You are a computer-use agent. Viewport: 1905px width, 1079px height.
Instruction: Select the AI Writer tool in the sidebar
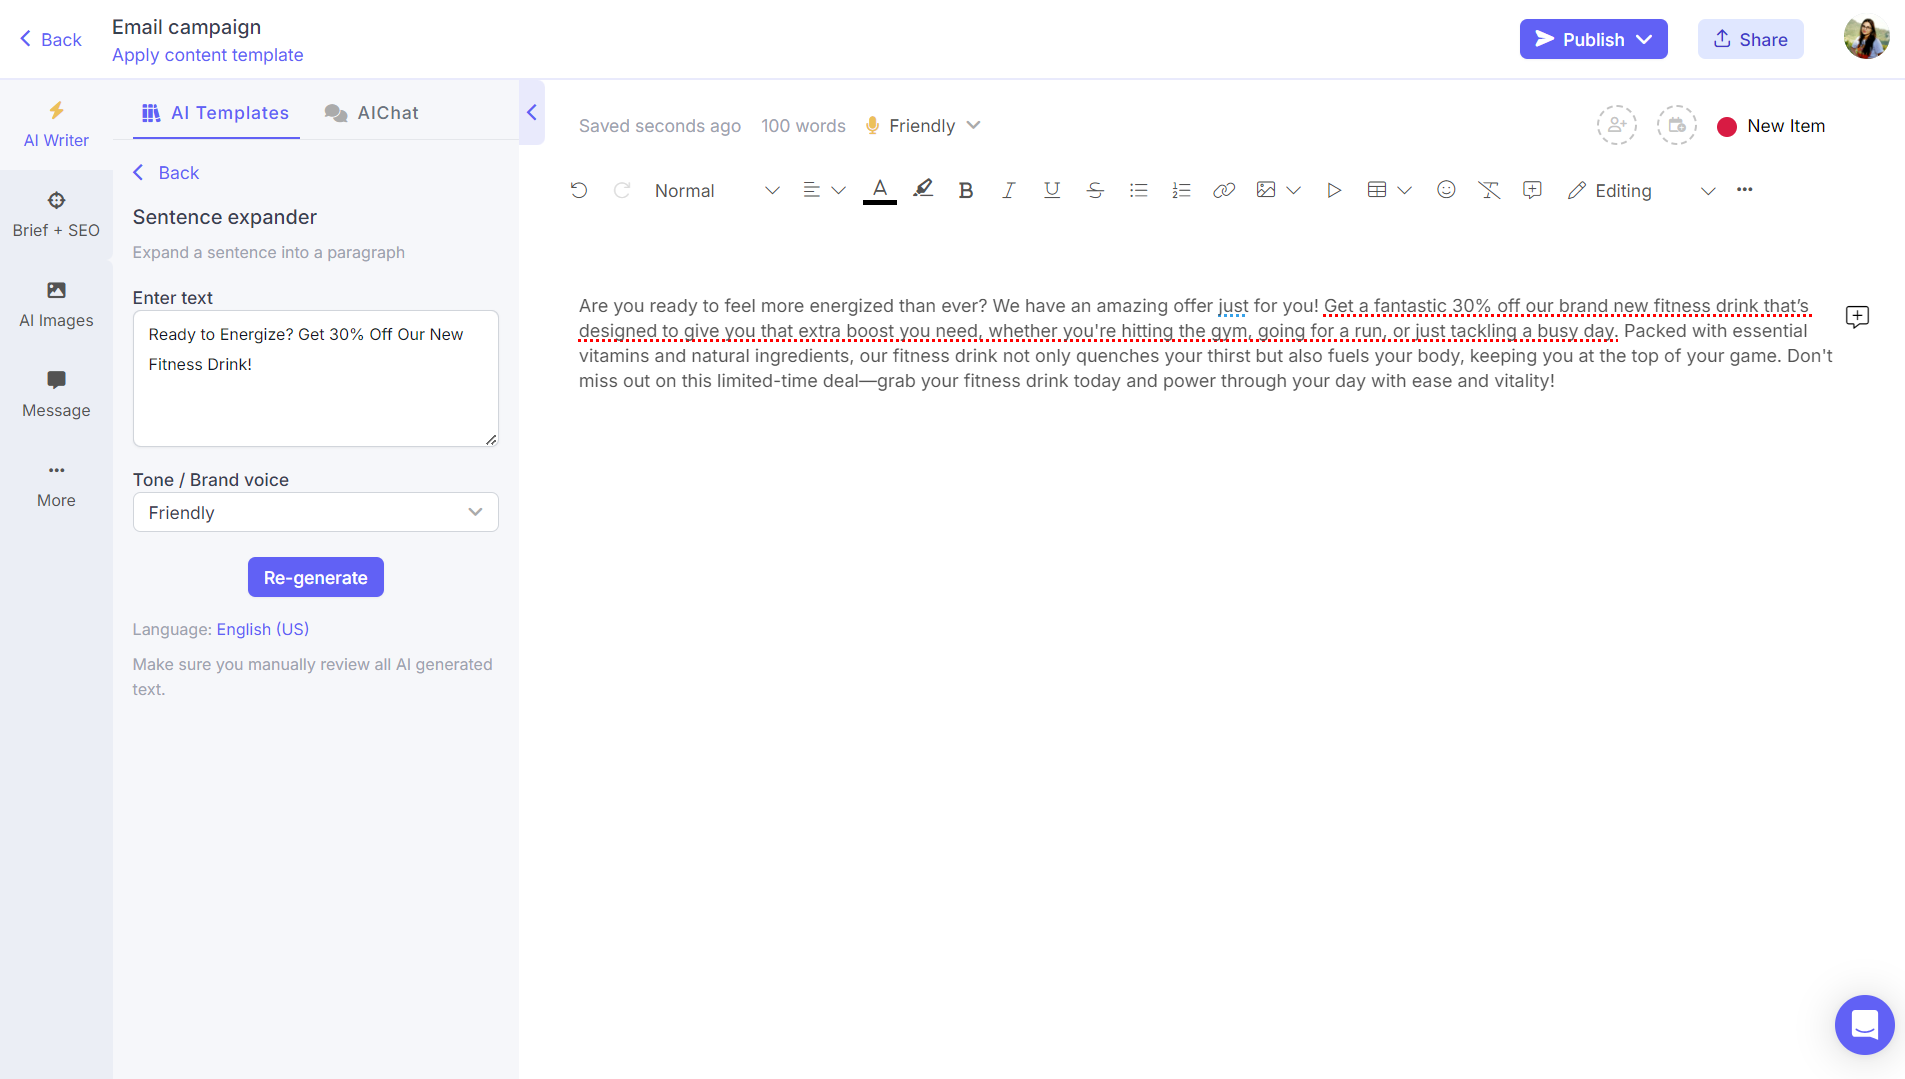point(56,124)
